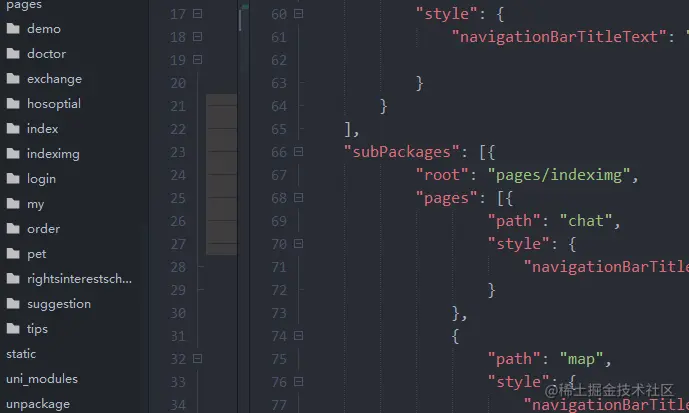Image resolution: width=689 pixels, height=413 pixels.
Task: Click the rightsinterestsch folder icon
Action: 13,279
